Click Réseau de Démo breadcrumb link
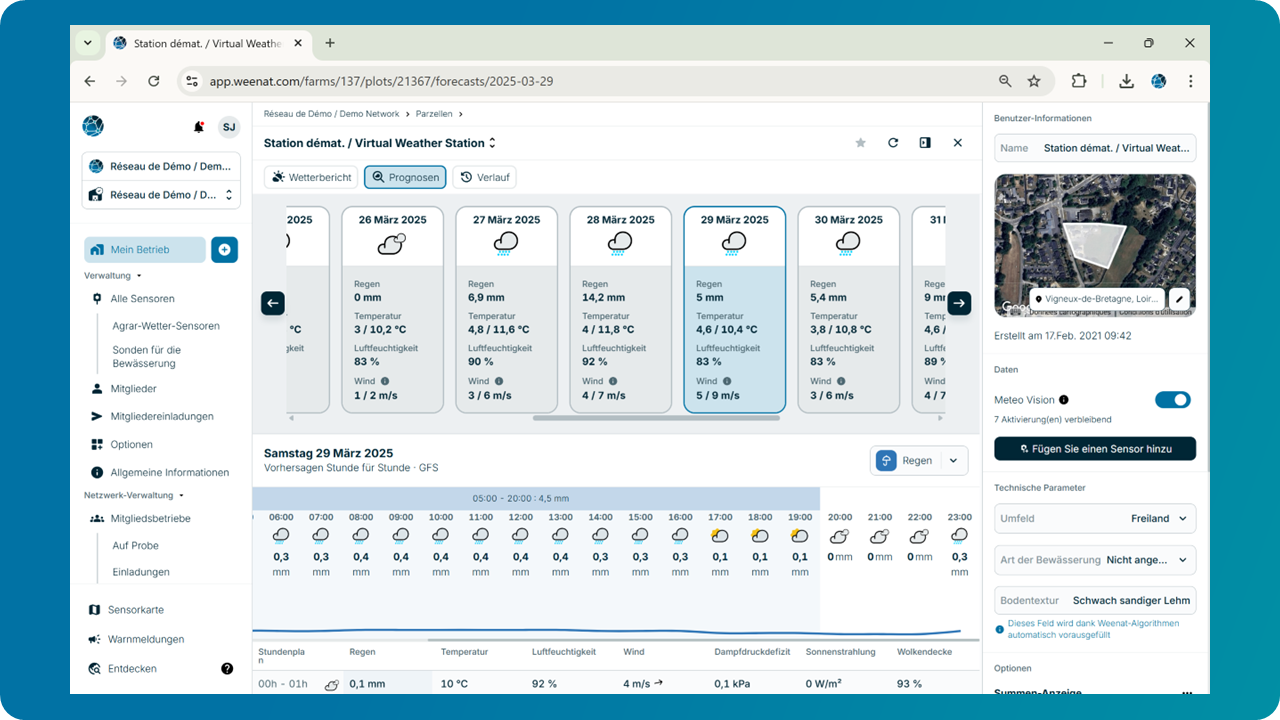 (x=331, y=114)
